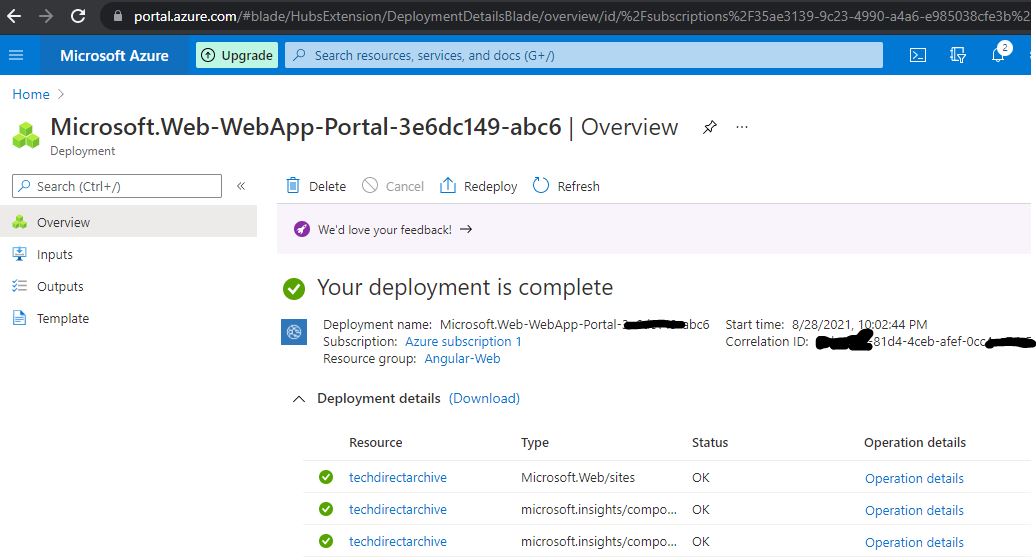The width and height of the screenshot is (1036, 560).
Task: Click the Start time value text
Action: (860, 324)
